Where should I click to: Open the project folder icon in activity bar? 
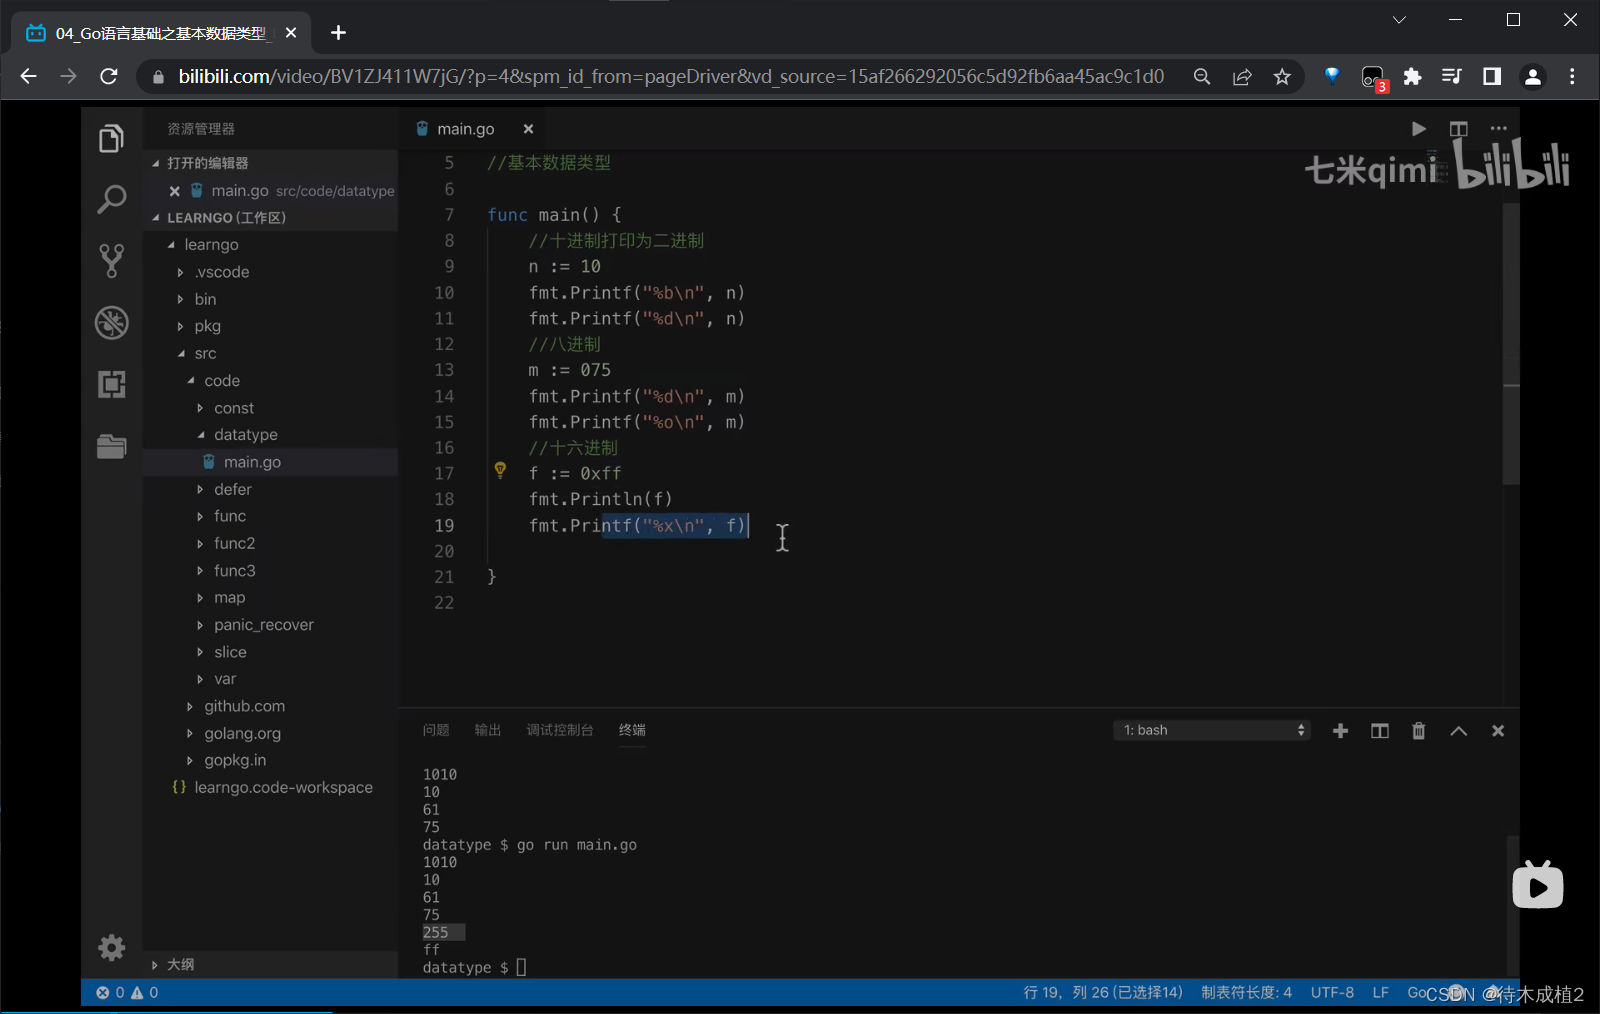[x=111, y=446]
